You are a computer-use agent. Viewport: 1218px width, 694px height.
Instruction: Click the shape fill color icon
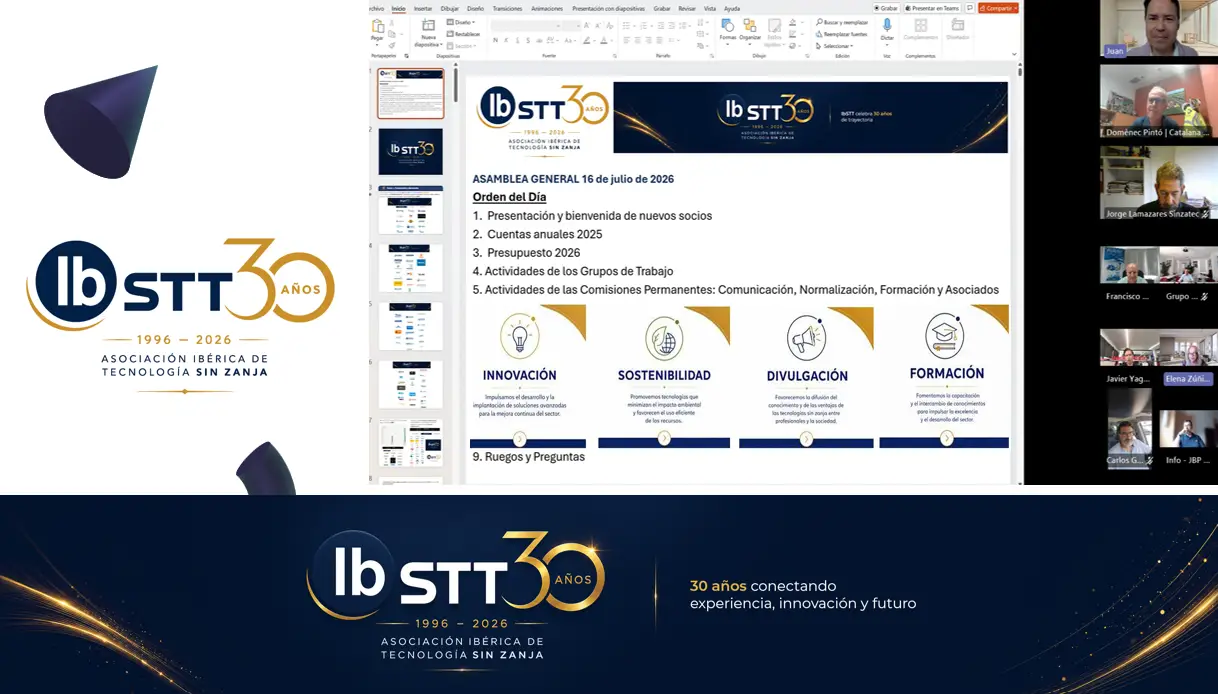click(792, 22)
